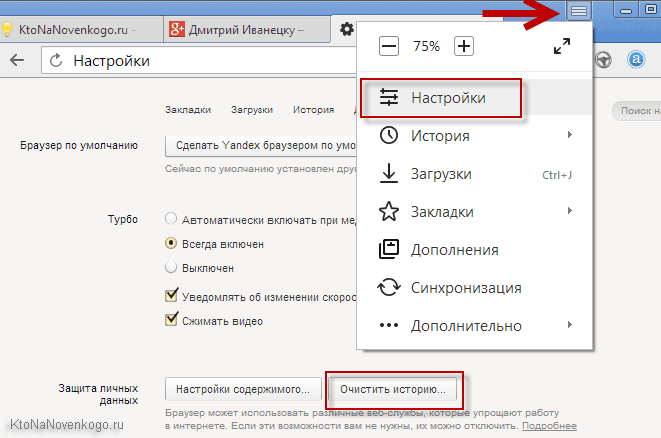
Task: Select the Всегда включен radio button
Action: (x=171, y=243)
